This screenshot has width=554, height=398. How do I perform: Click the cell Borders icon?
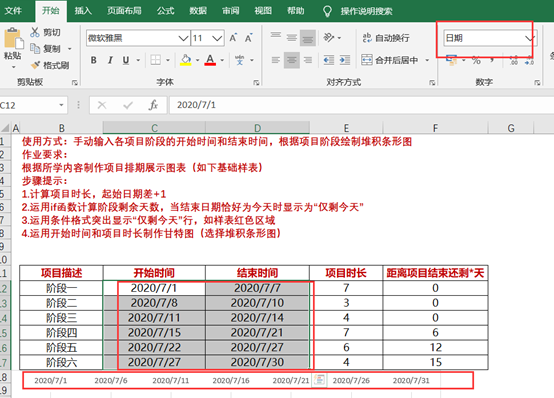pyautogui.click(x=155, y=60)
